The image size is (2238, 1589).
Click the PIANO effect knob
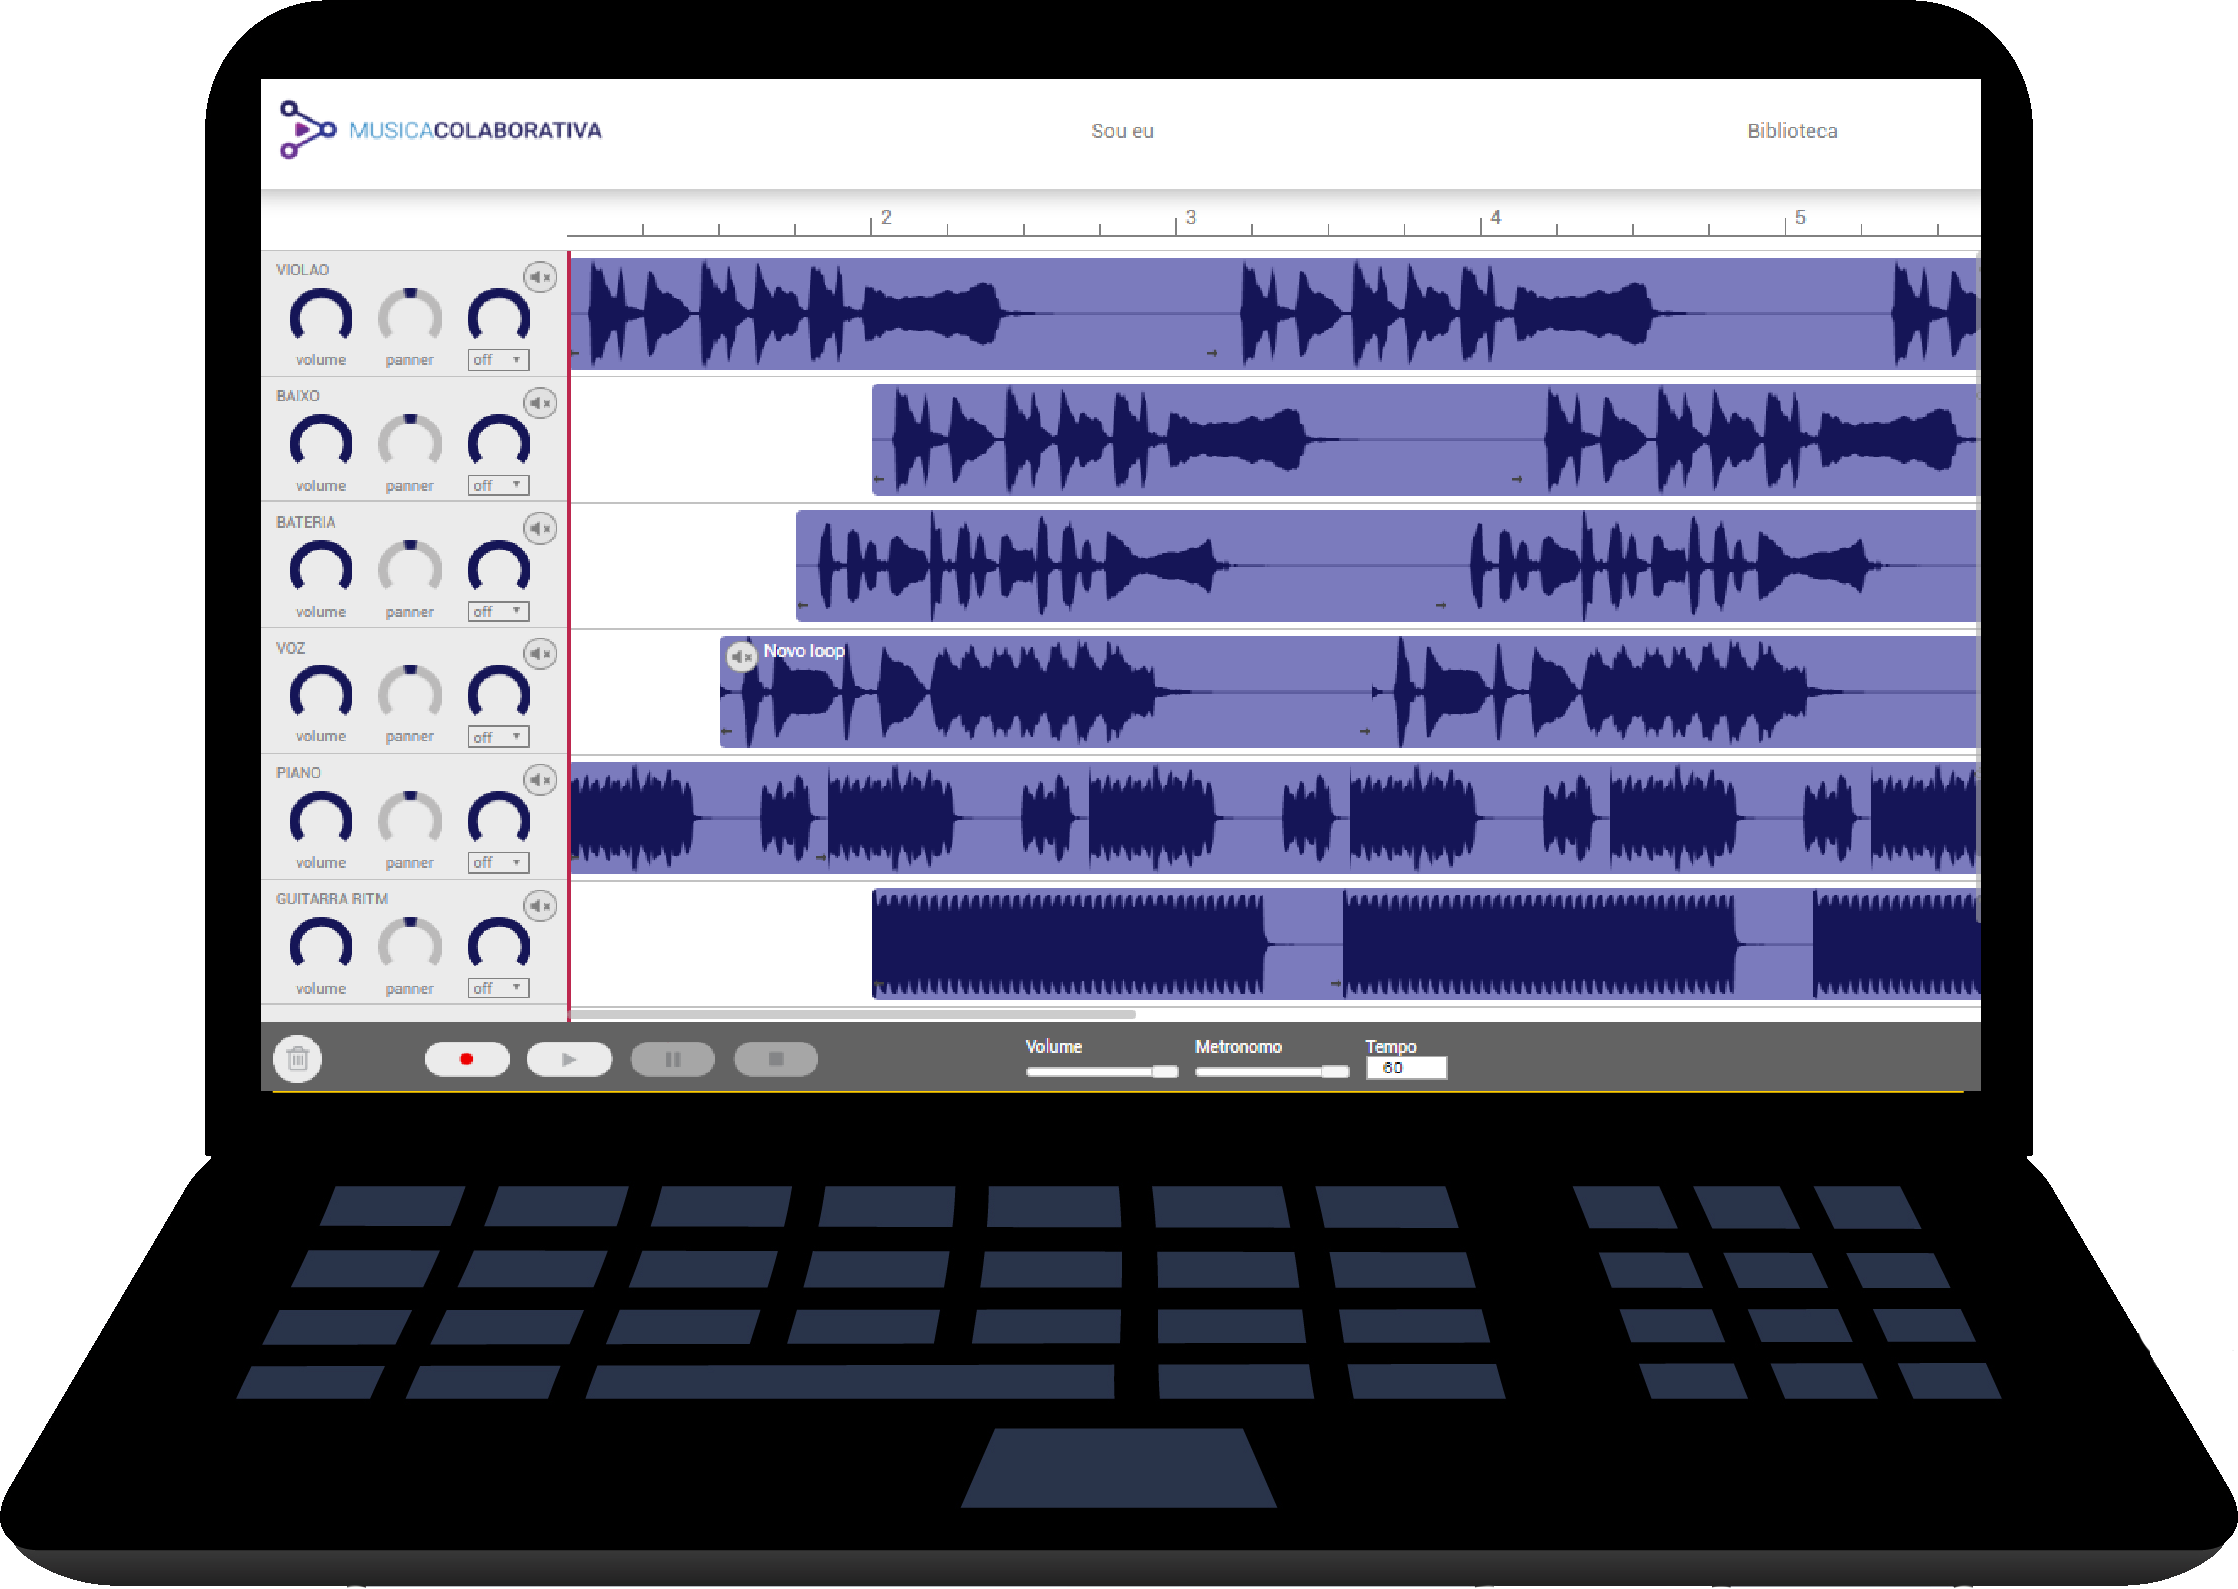pyautogui.click(x=499, y=819)
